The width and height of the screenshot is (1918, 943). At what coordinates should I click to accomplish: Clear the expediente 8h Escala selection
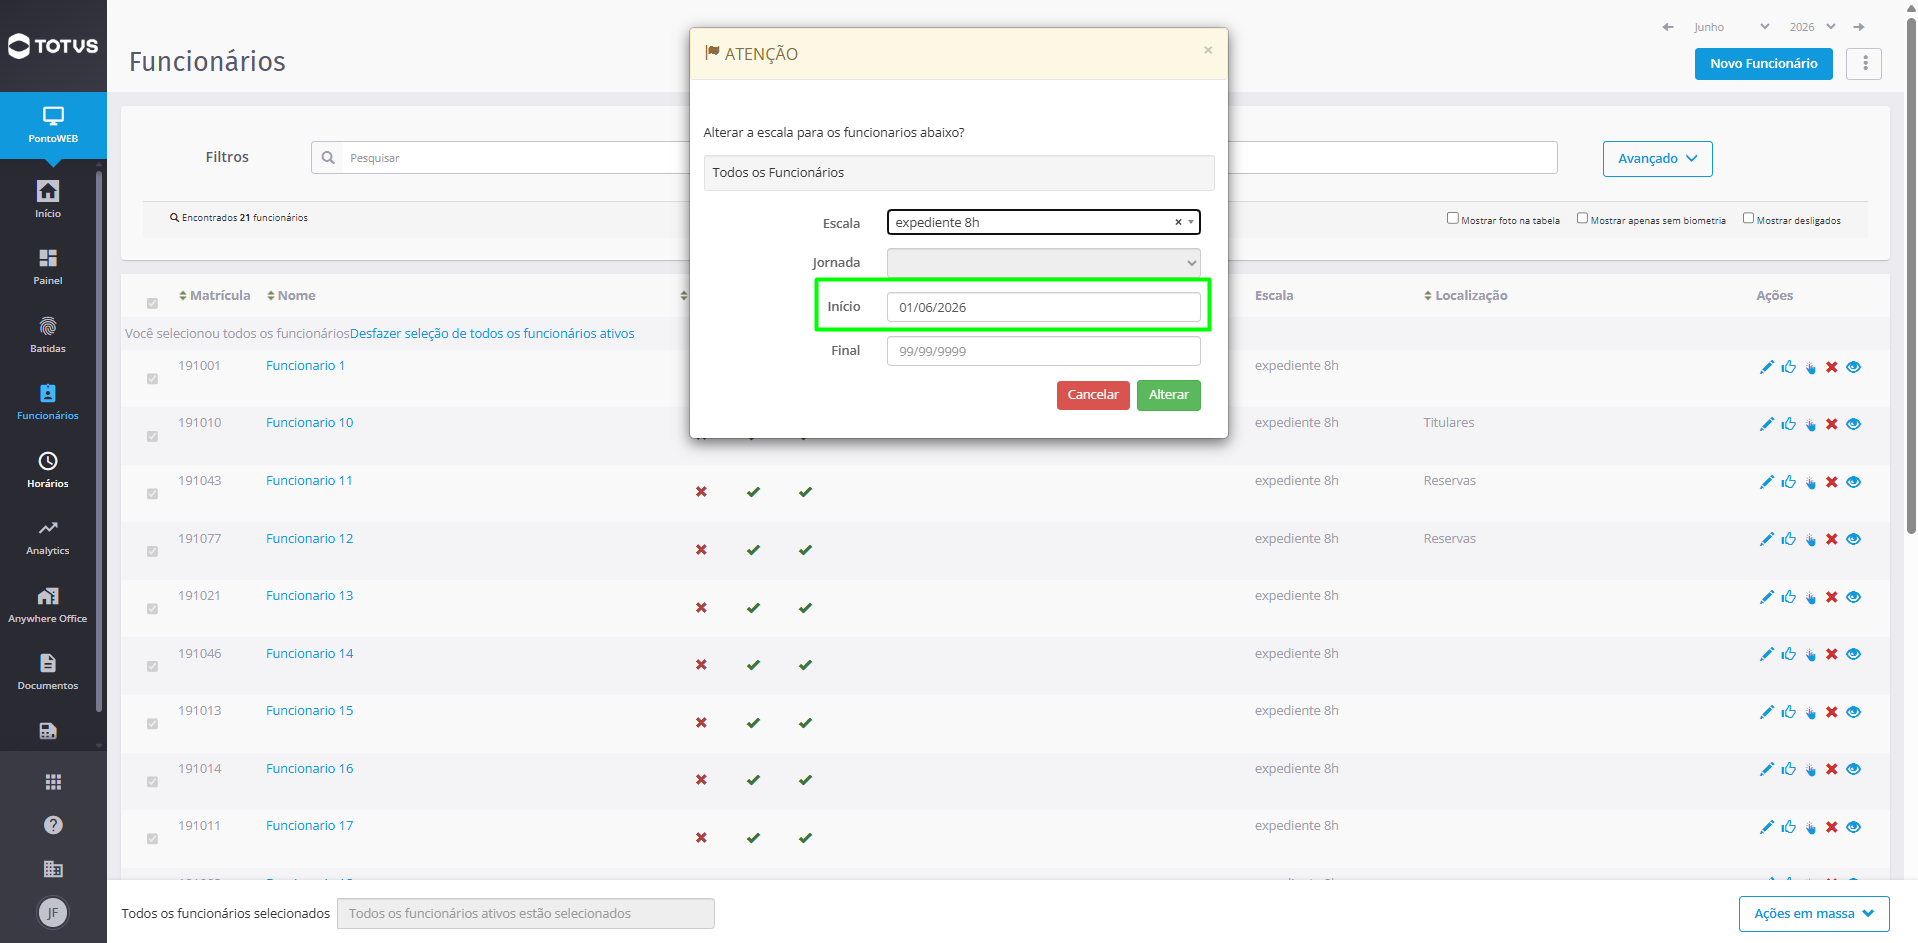1178,222
